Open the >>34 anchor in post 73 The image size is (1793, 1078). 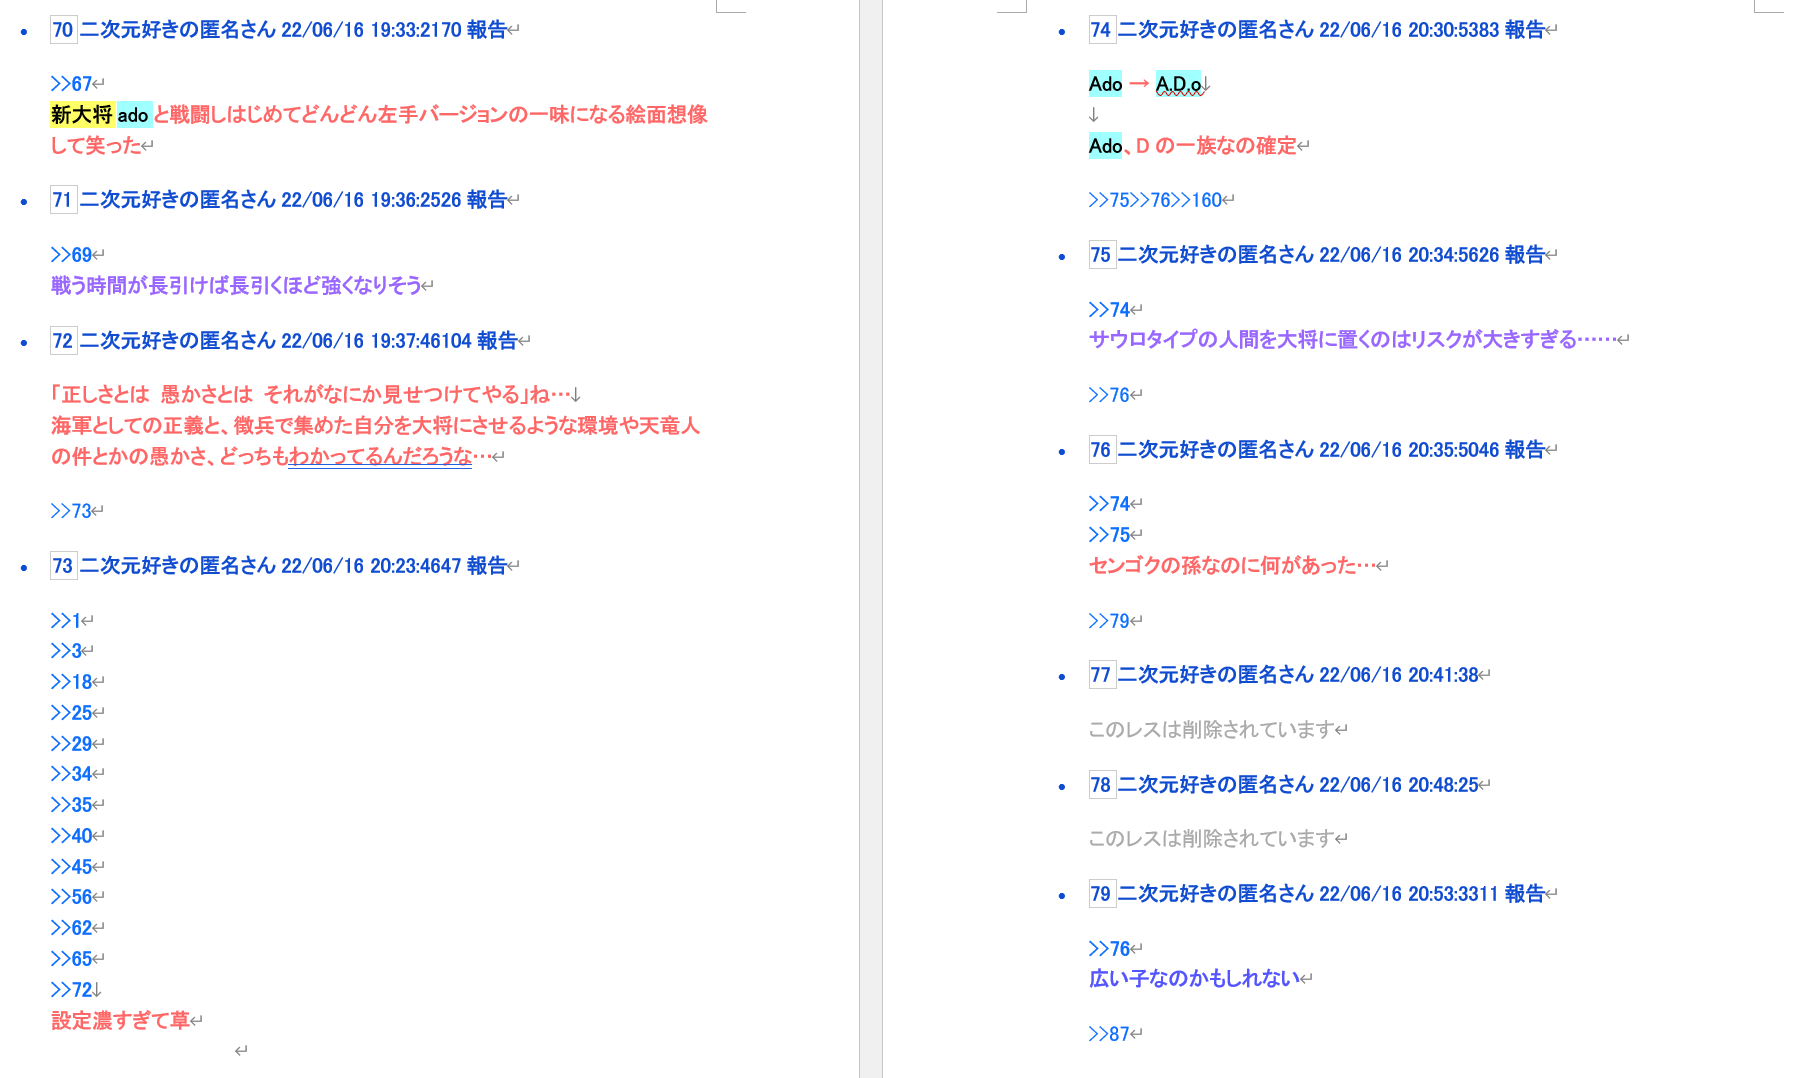(x=71, y=774)
